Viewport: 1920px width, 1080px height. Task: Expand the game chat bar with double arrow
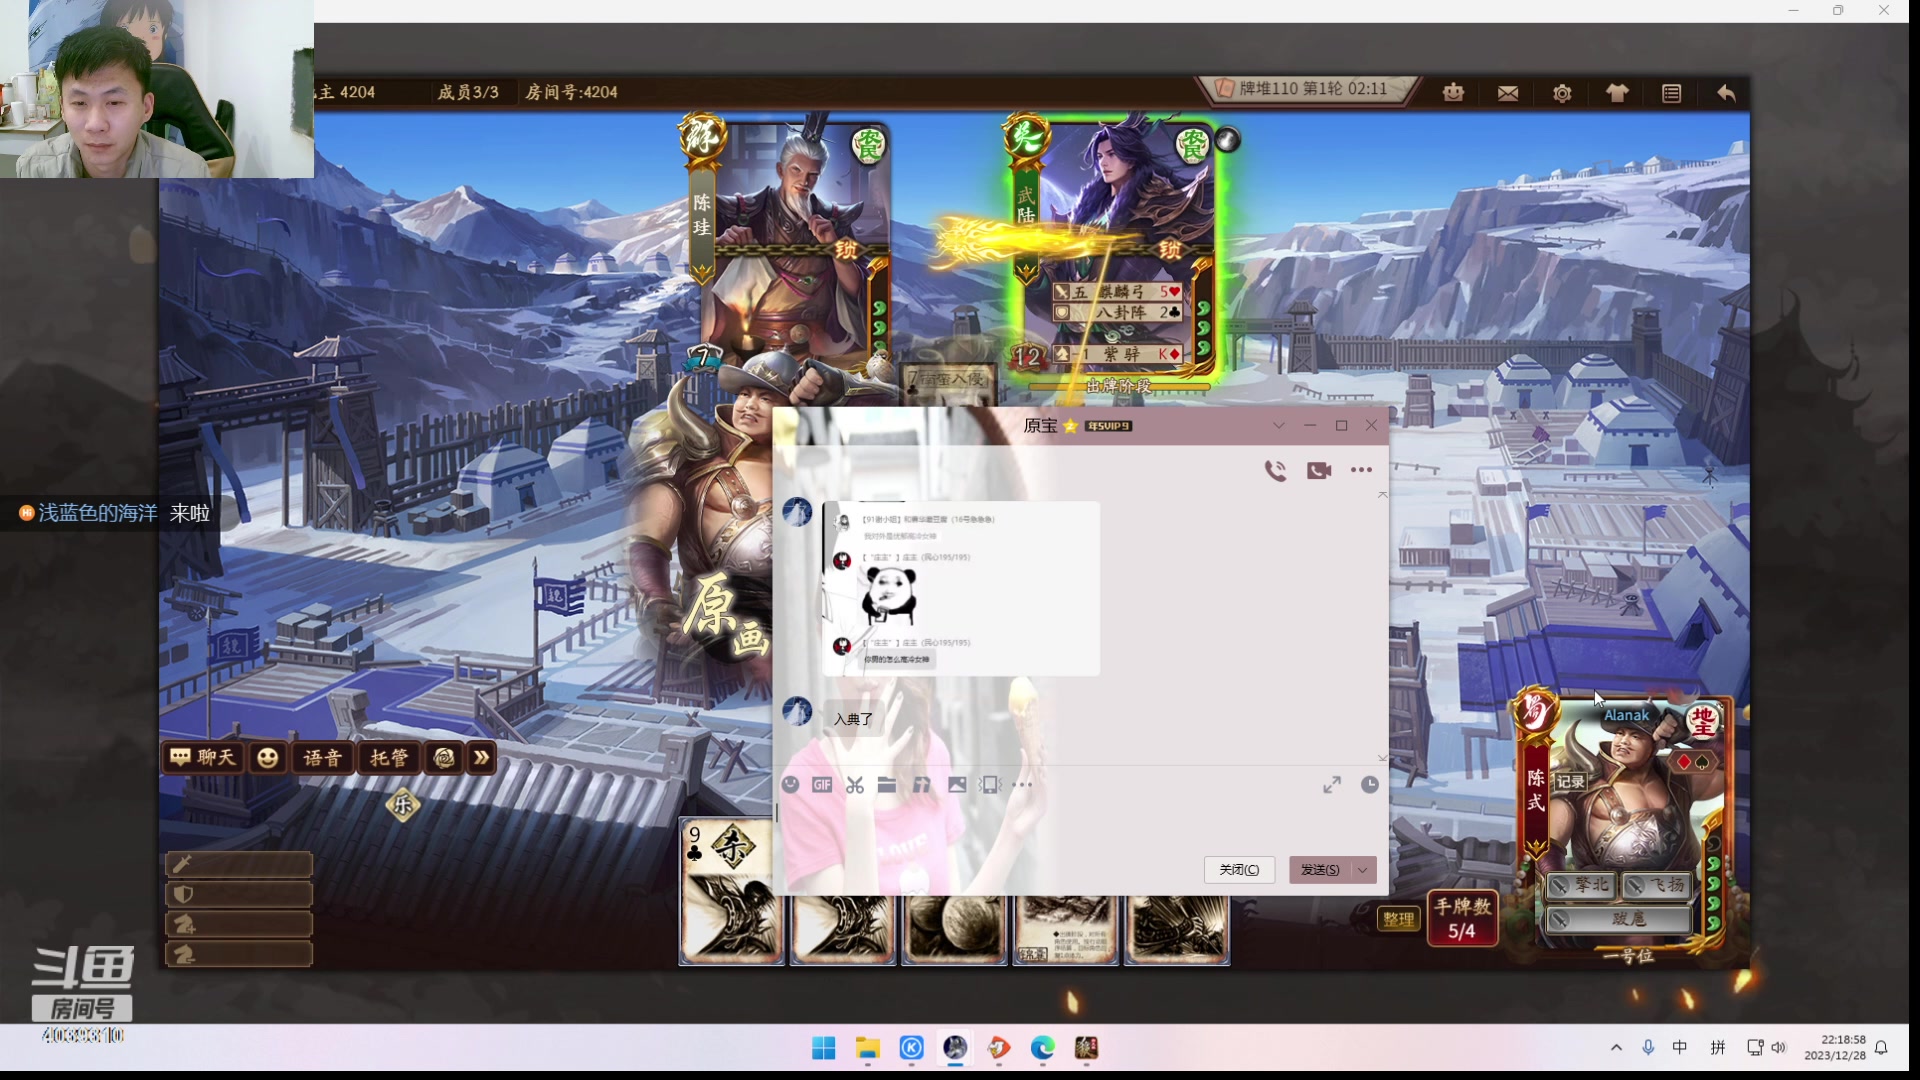[482, 758]
